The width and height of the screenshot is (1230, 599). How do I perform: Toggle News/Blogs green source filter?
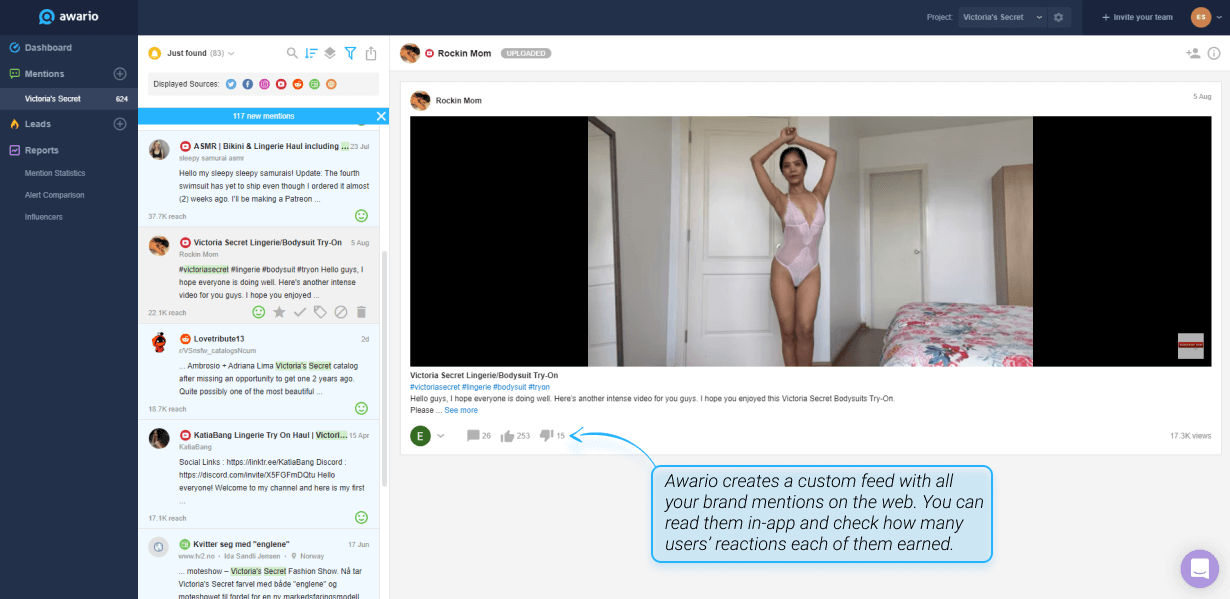(x=314, y=84)
